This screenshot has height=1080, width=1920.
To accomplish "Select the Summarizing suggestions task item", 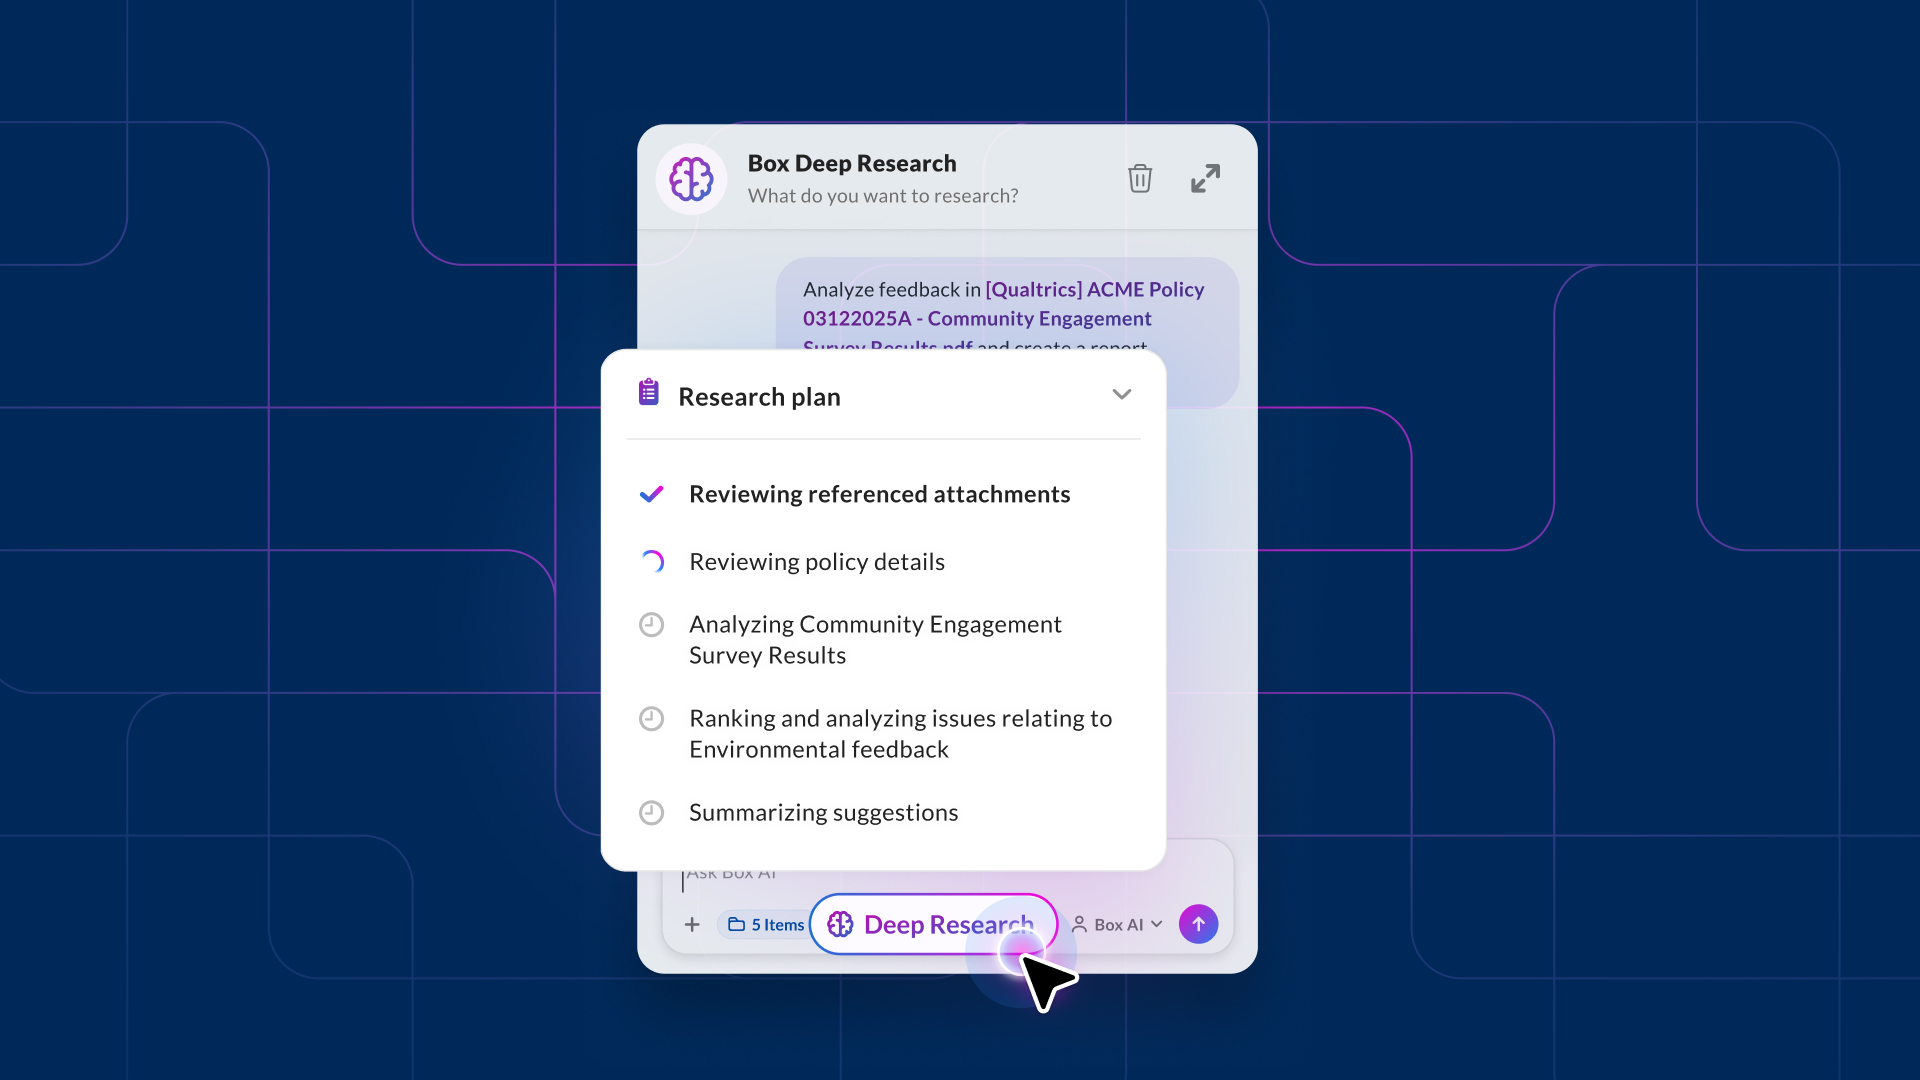I will (823, 813).
